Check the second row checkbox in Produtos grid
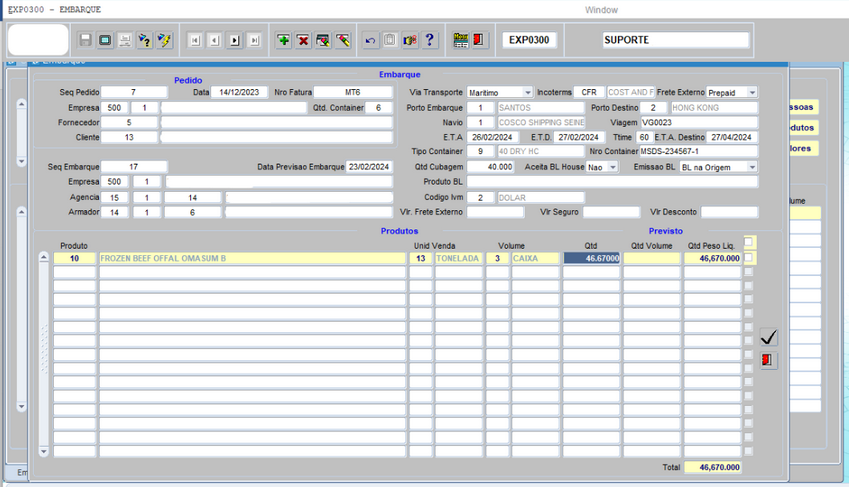 (749, 272)
